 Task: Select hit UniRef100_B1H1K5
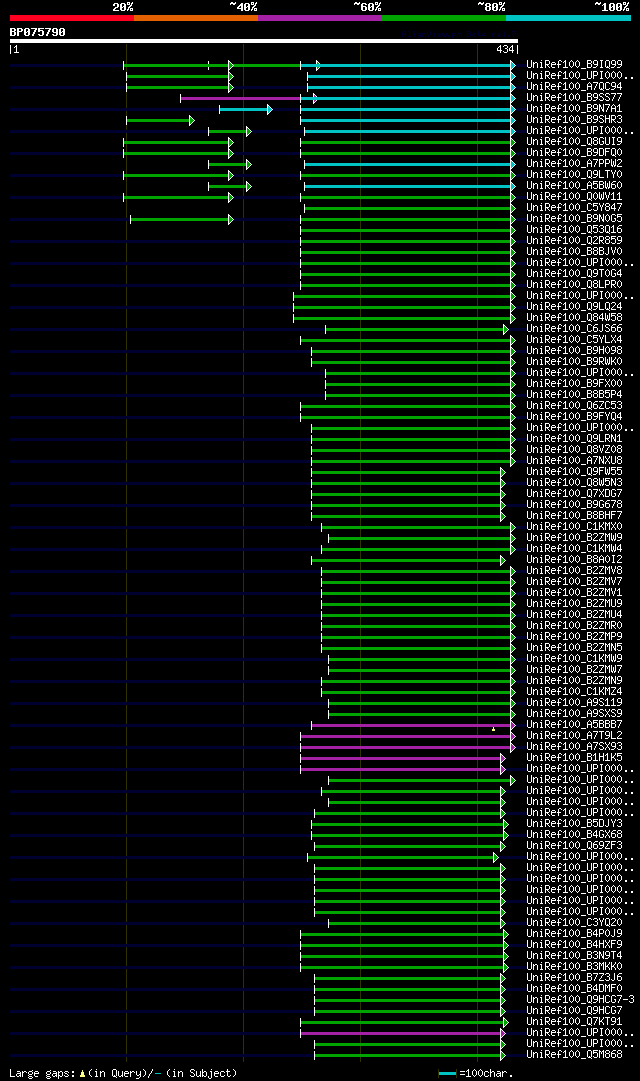coord(574,758)
